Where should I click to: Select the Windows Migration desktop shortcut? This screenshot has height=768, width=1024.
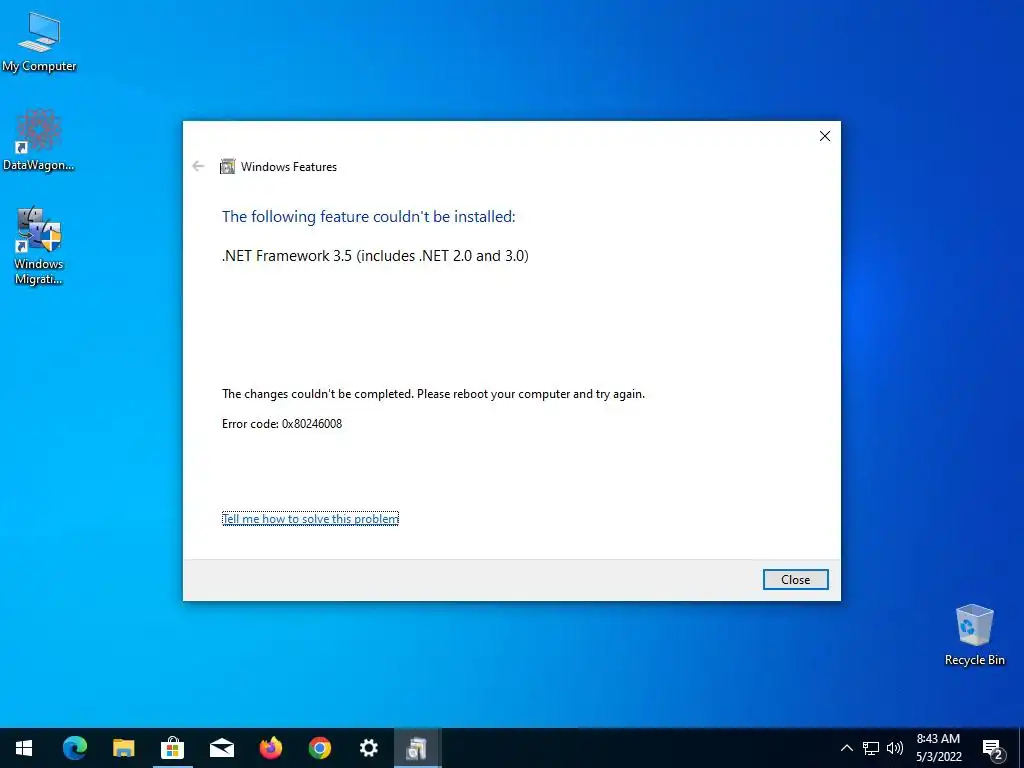39,246
